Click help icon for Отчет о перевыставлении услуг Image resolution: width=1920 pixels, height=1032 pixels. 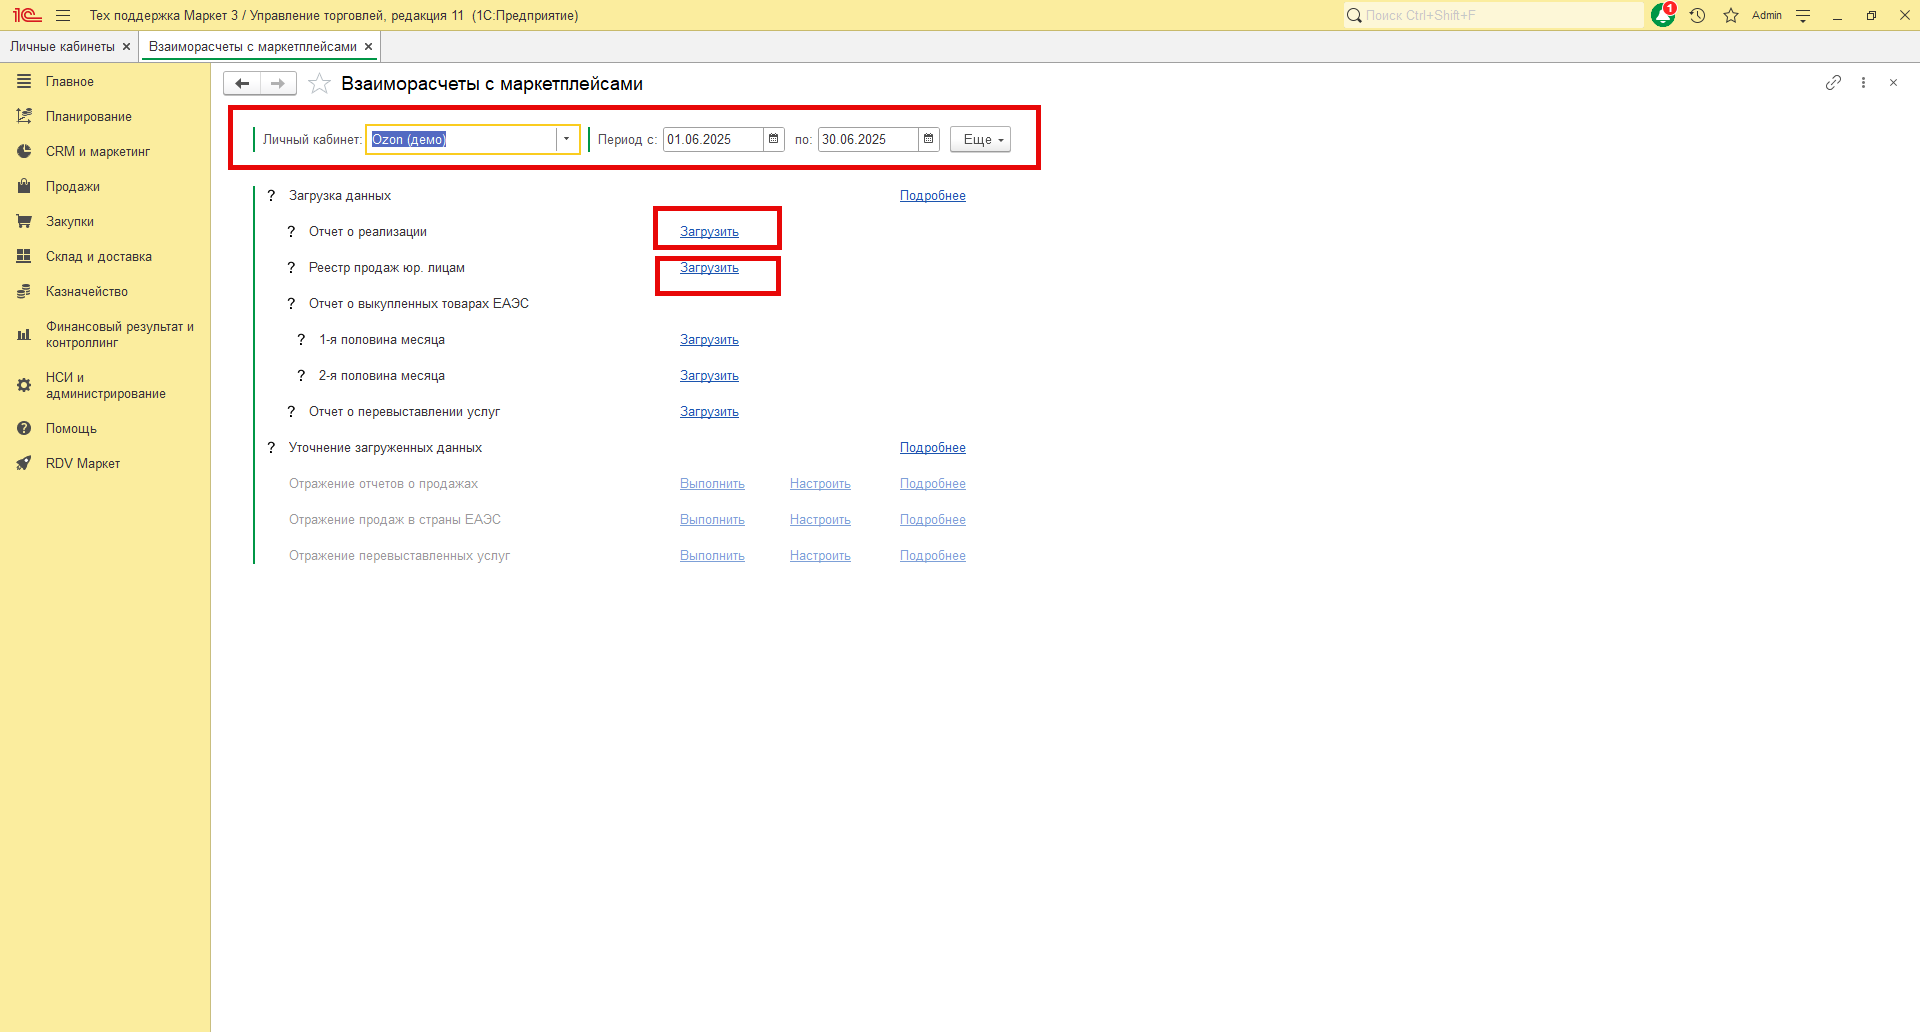coord(291,412)
